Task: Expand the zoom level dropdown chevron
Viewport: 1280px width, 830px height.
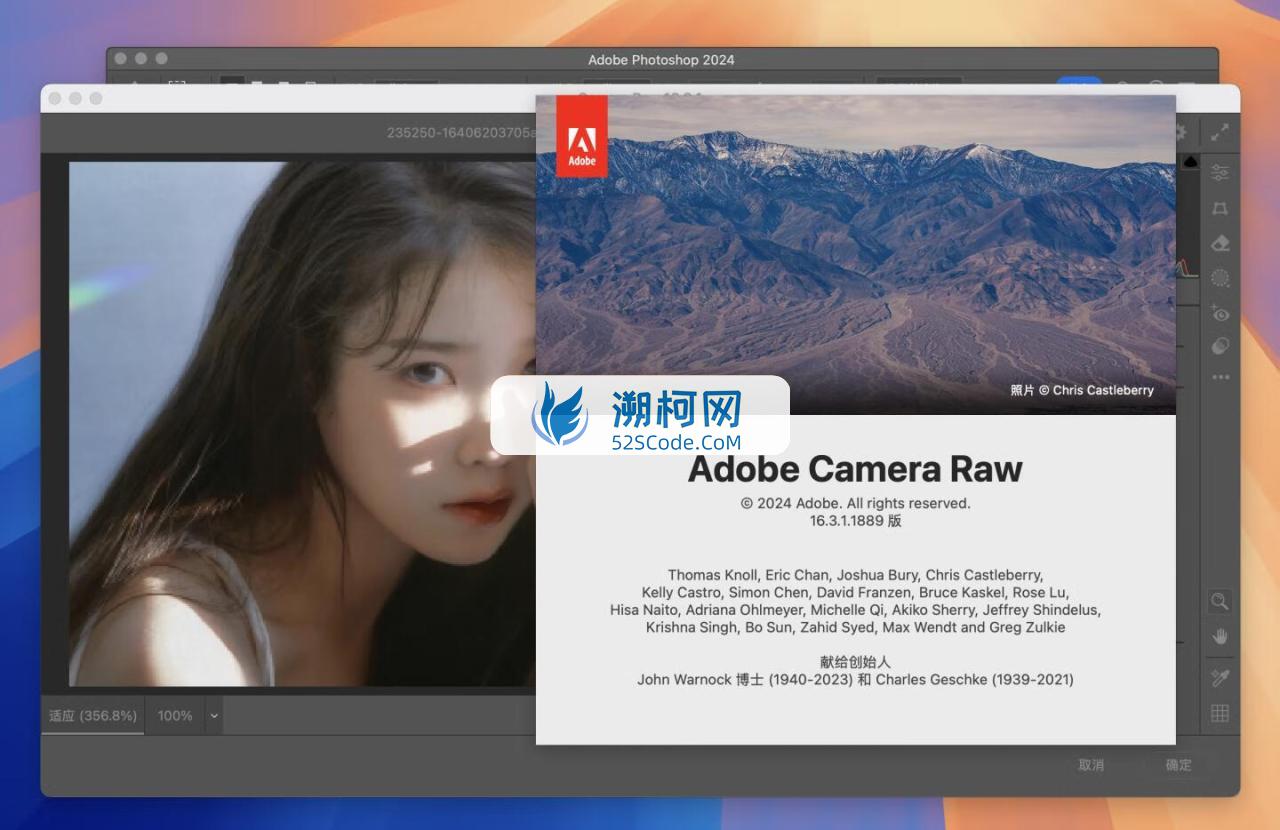Action: tap(213, 716)
